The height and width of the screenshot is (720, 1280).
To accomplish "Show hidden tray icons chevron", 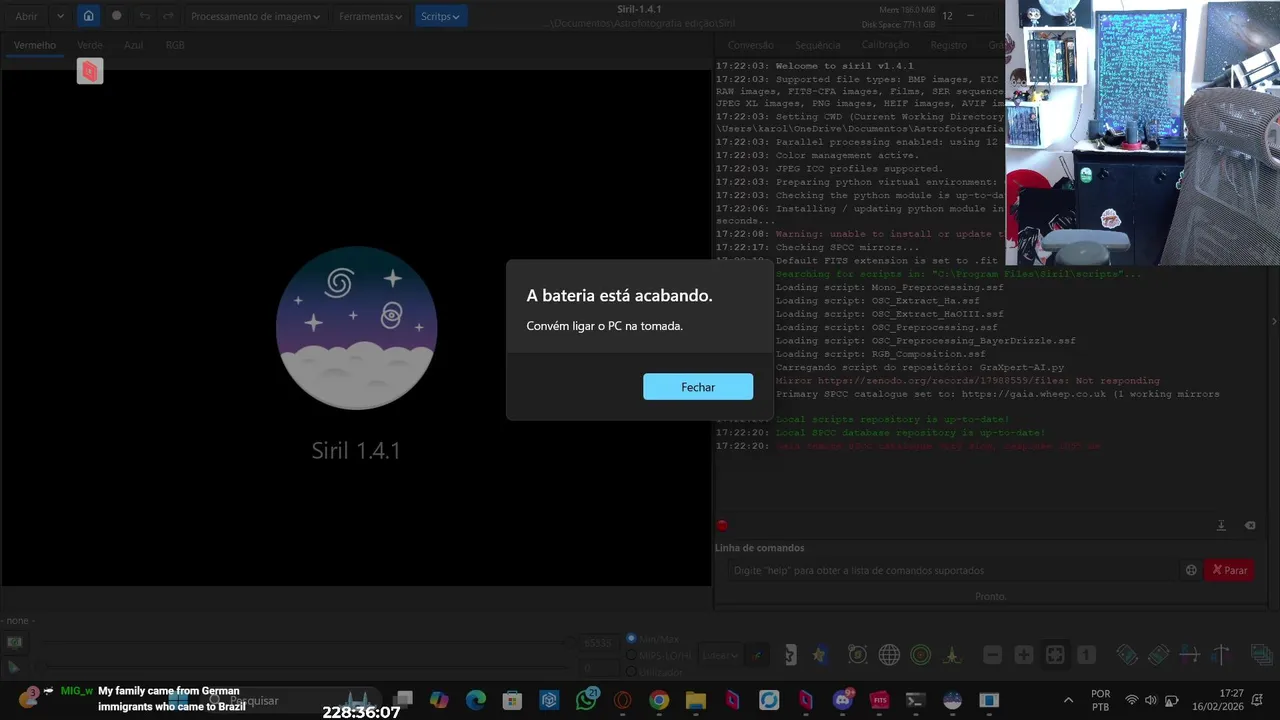I will coord(1068,700).
